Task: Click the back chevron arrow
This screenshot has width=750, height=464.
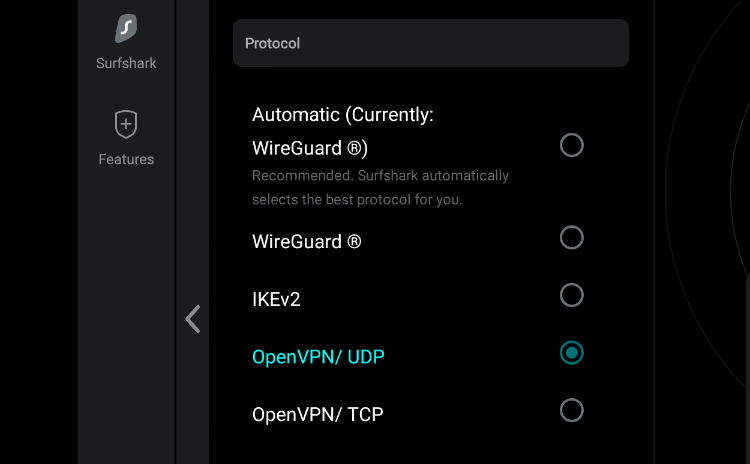Action: point(193,319)
